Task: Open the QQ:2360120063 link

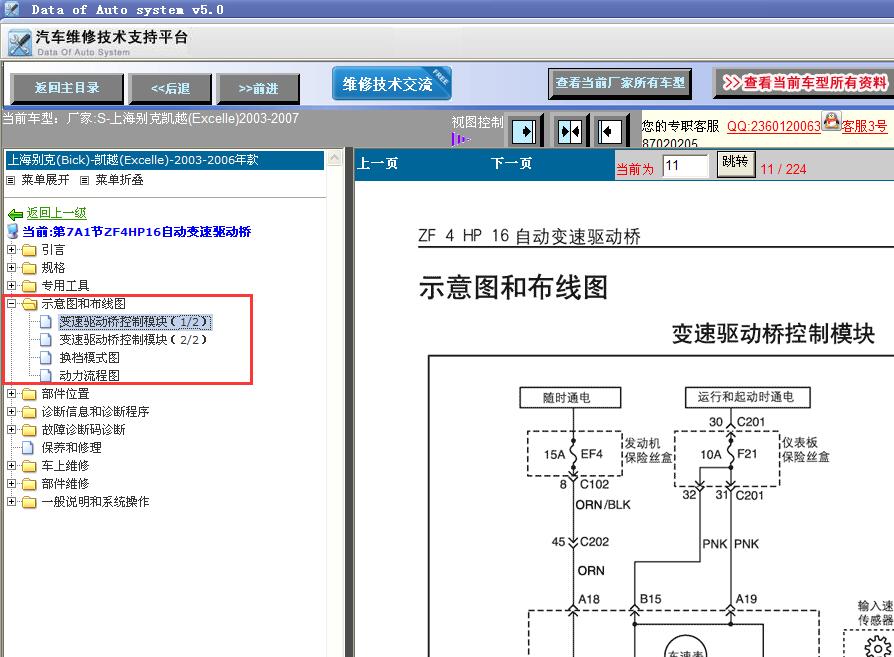Action: [774, 126]
